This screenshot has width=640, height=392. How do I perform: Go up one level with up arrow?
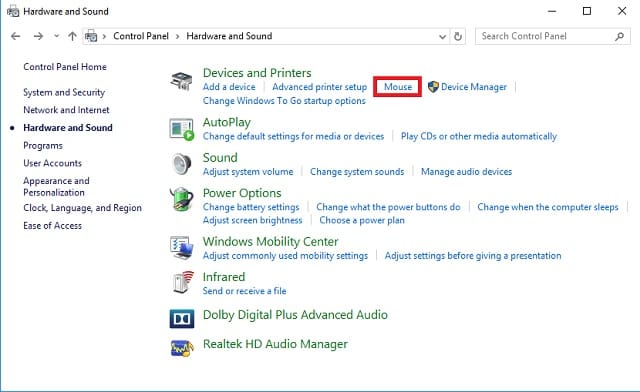coord(72,36)
